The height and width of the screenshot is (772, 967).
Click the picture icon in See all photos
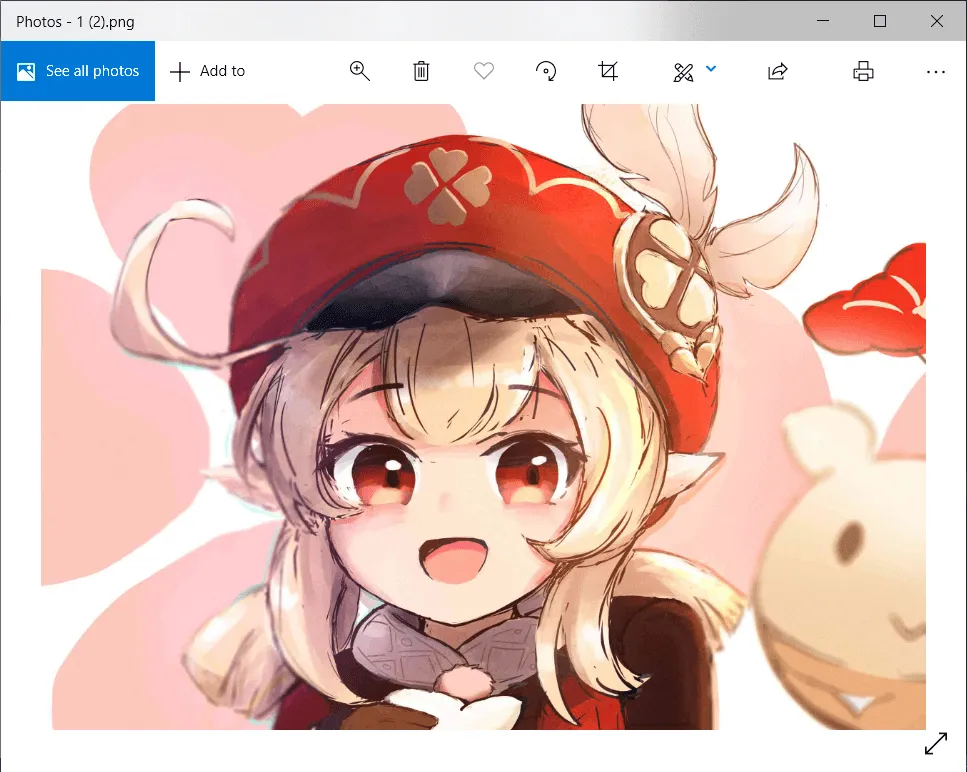[x=27, y=71]
